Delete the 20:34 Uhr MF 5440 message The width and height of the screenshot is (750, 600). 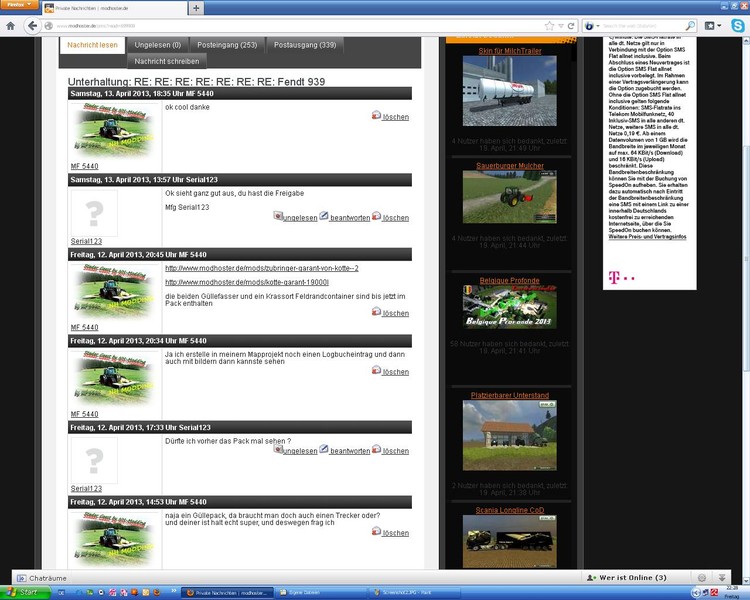(396, 372)
